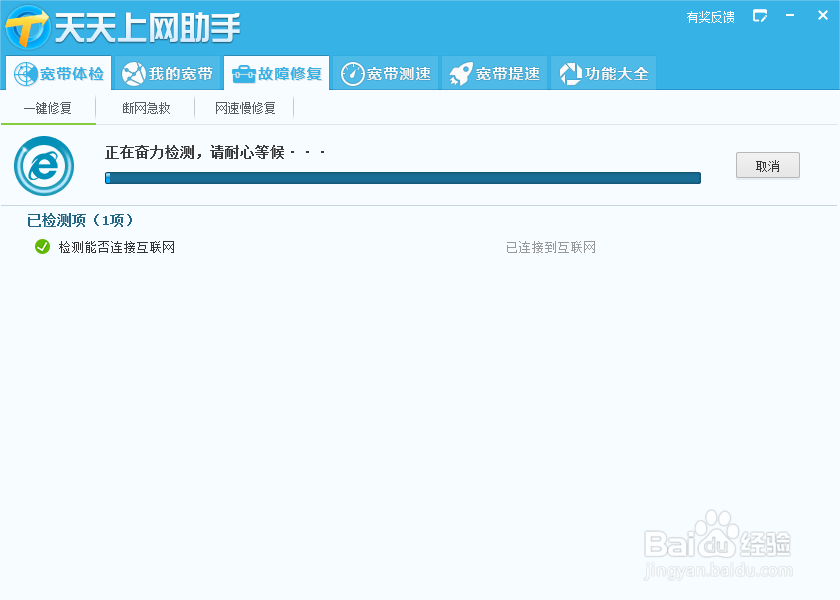Go to 宽带提速 tab
840x600 pixels.
pos(494,73)
